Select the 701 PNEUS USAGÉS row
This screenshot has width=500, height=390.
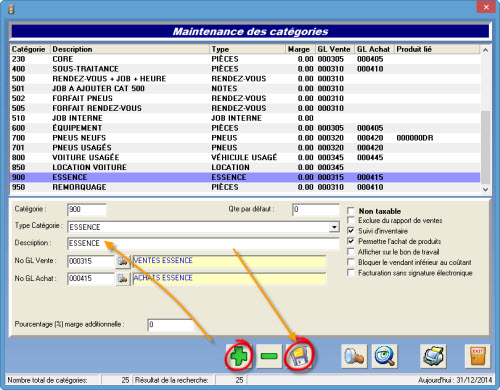pyautogui.click(x=245, y=148)
